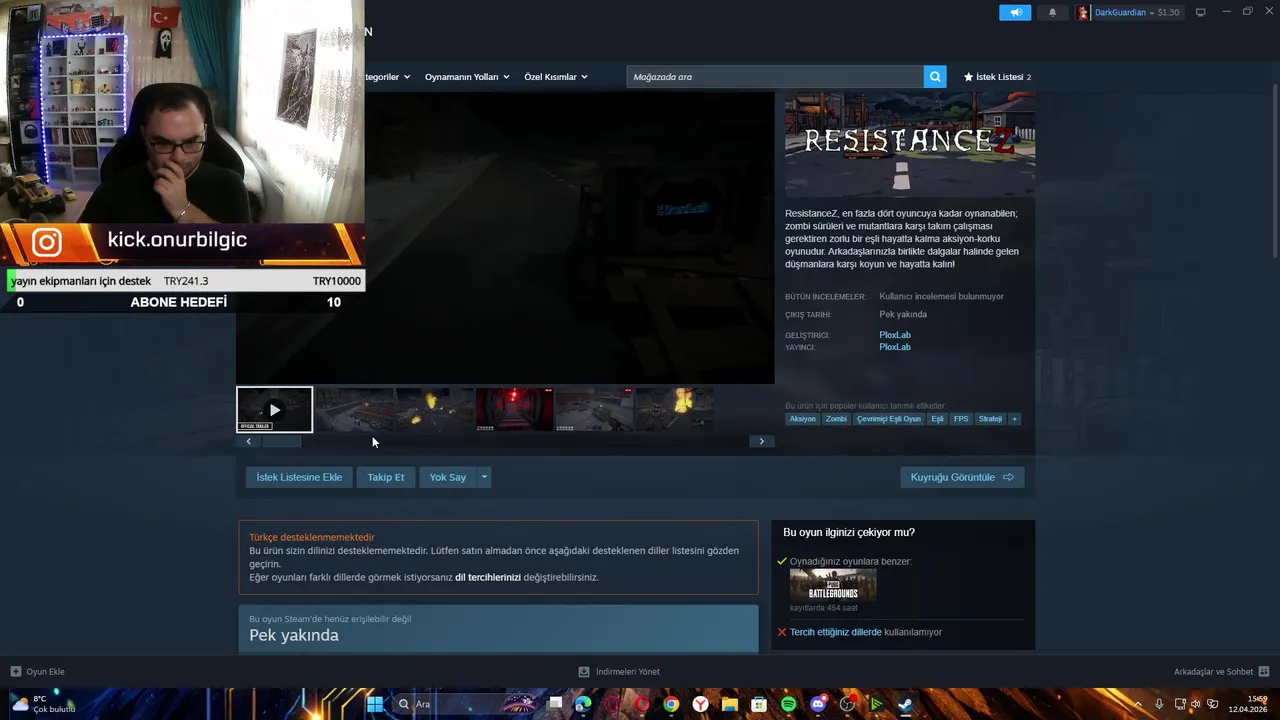Open the Tercih ettiğiniz dillerde link

point(836,632)
